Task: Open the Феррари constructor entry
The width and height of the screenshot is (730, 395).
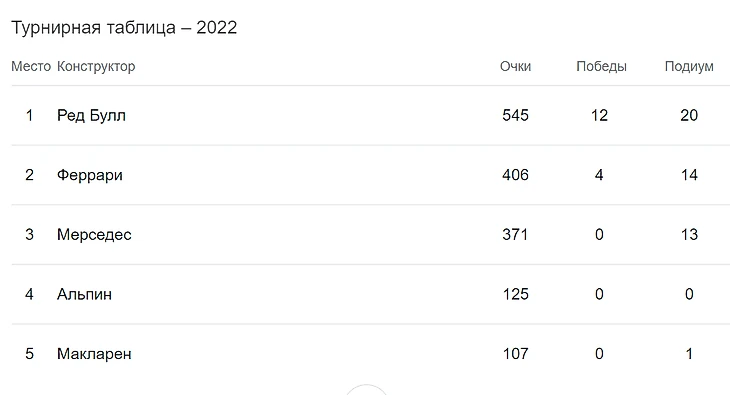Action: pyautogui.click(x=90, y=175)
